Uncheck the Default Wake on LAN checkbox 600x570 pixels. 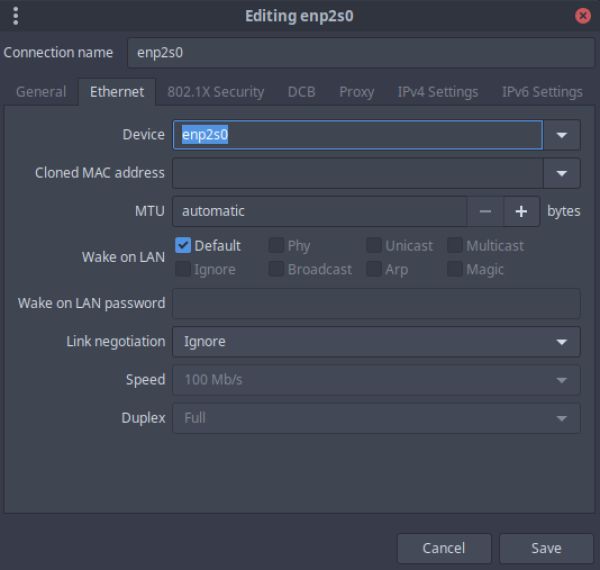pos(183,245)
